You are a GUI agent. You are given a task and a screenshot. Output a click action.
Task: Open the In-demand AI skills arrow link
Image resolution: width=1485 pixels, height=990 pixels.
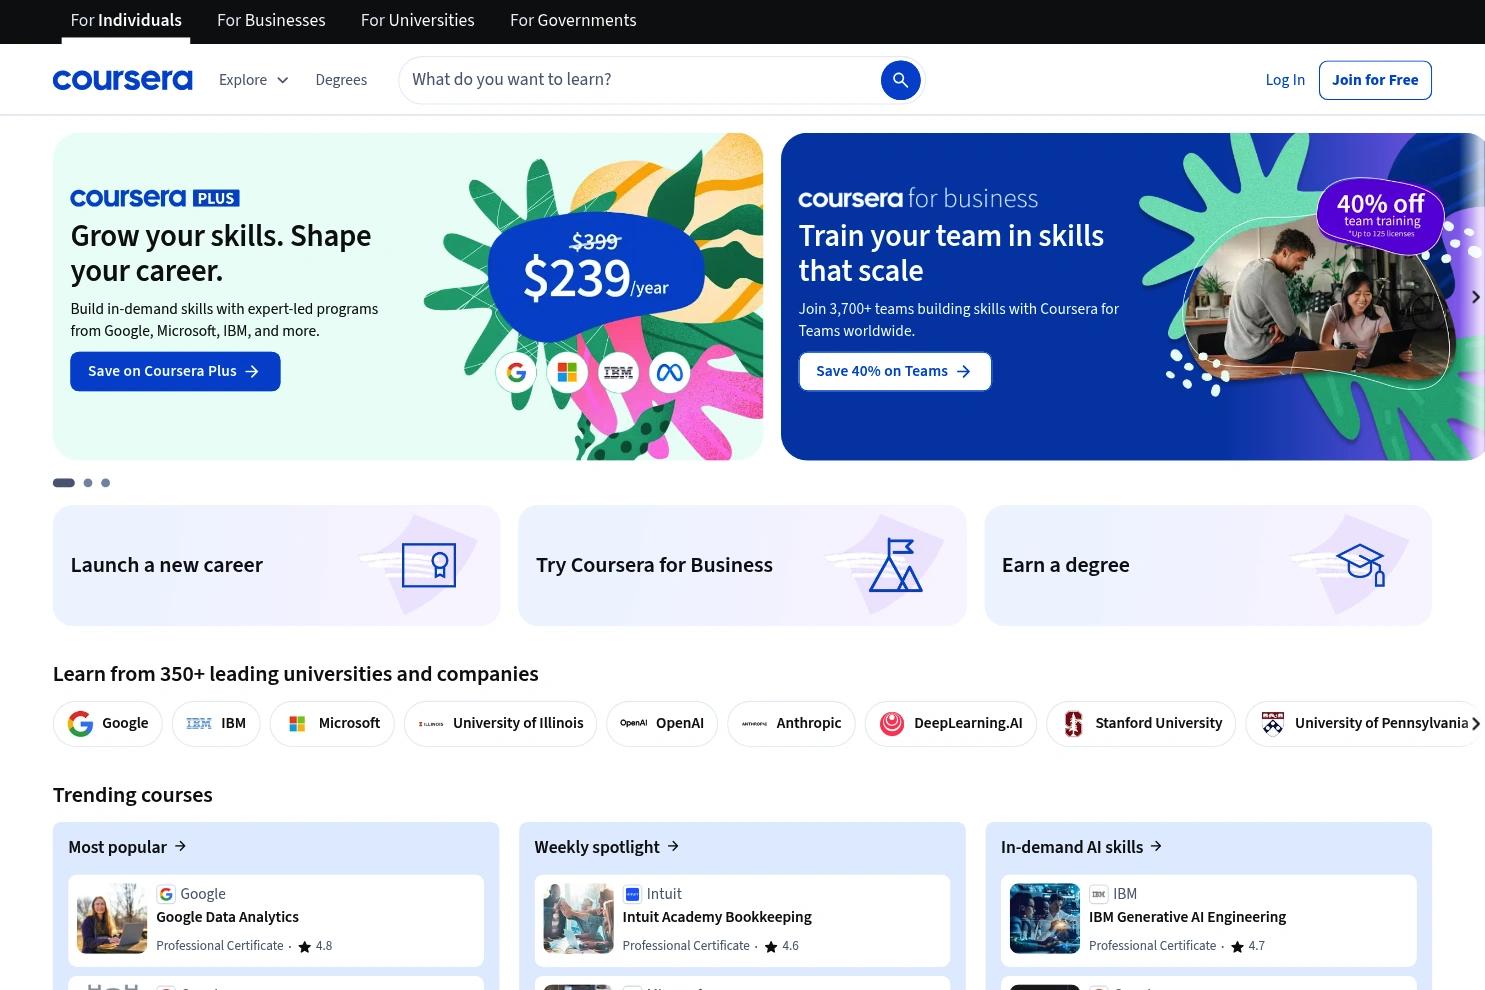tap(1082, 847)
